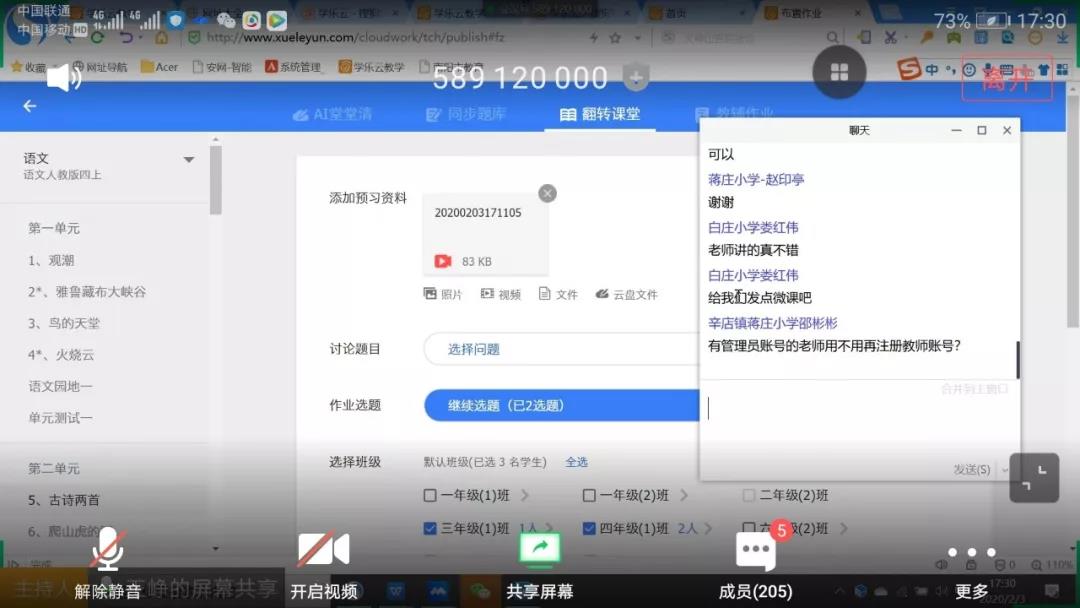Viewport: 1080px width, 608px height.
Task: Select lesson 1、观潮
Action: 51,260
